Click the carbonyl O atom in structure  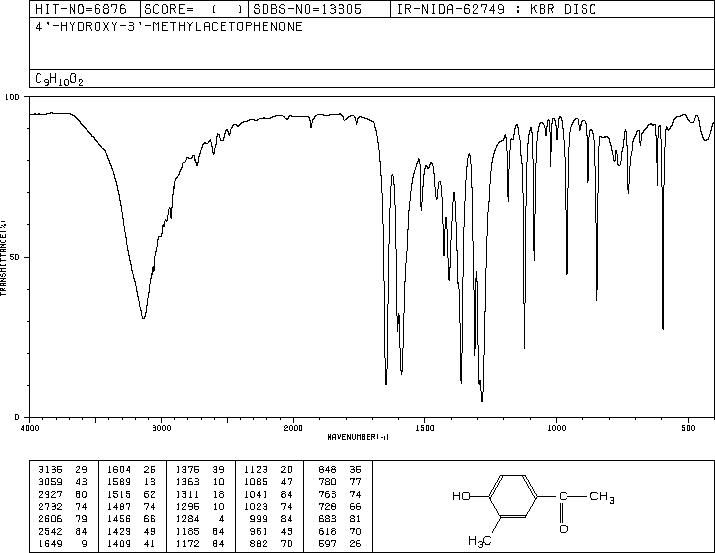pos(564,529)
